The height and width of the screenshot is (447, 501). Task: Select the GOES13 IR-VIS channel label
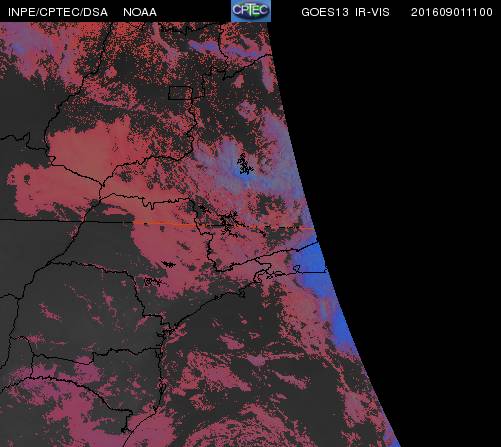click(x=345, y=12)
